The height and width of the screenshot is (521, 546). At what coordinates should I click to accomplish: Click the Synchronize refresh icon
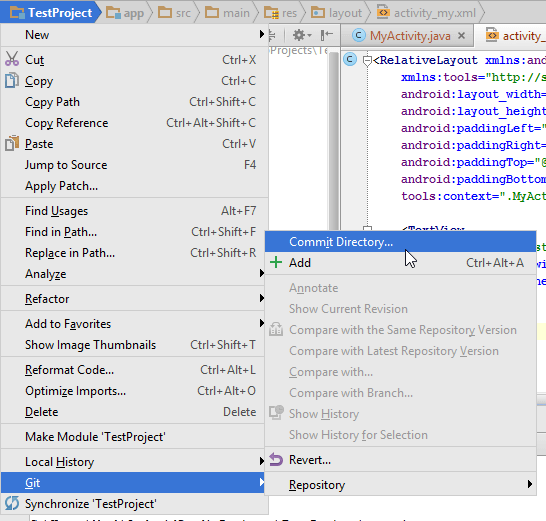coord(12,504)
